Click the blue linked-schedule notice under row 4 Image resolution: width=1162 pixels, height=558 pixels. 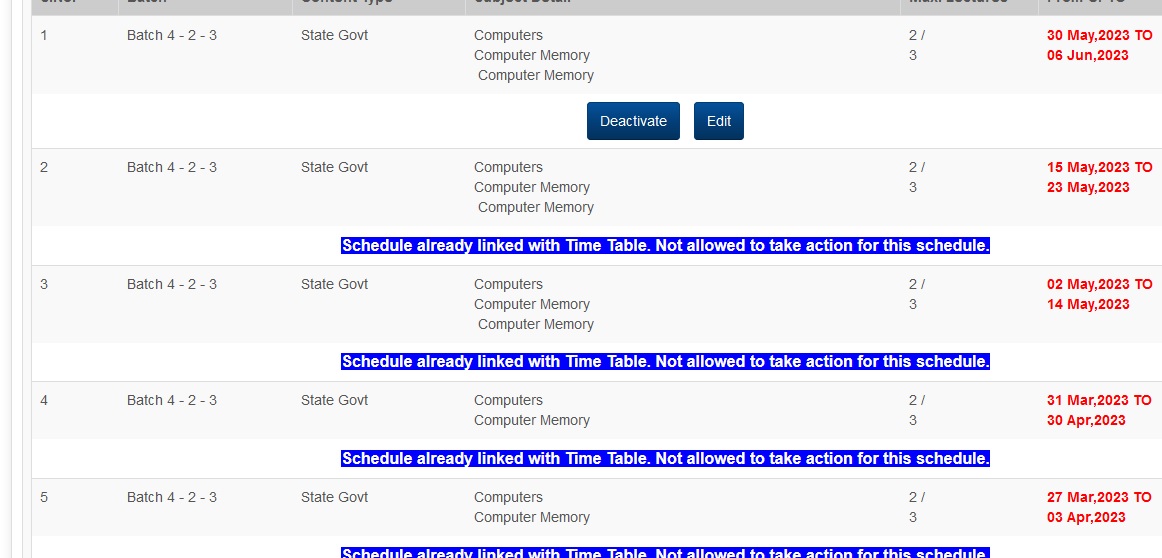[665, 459]
